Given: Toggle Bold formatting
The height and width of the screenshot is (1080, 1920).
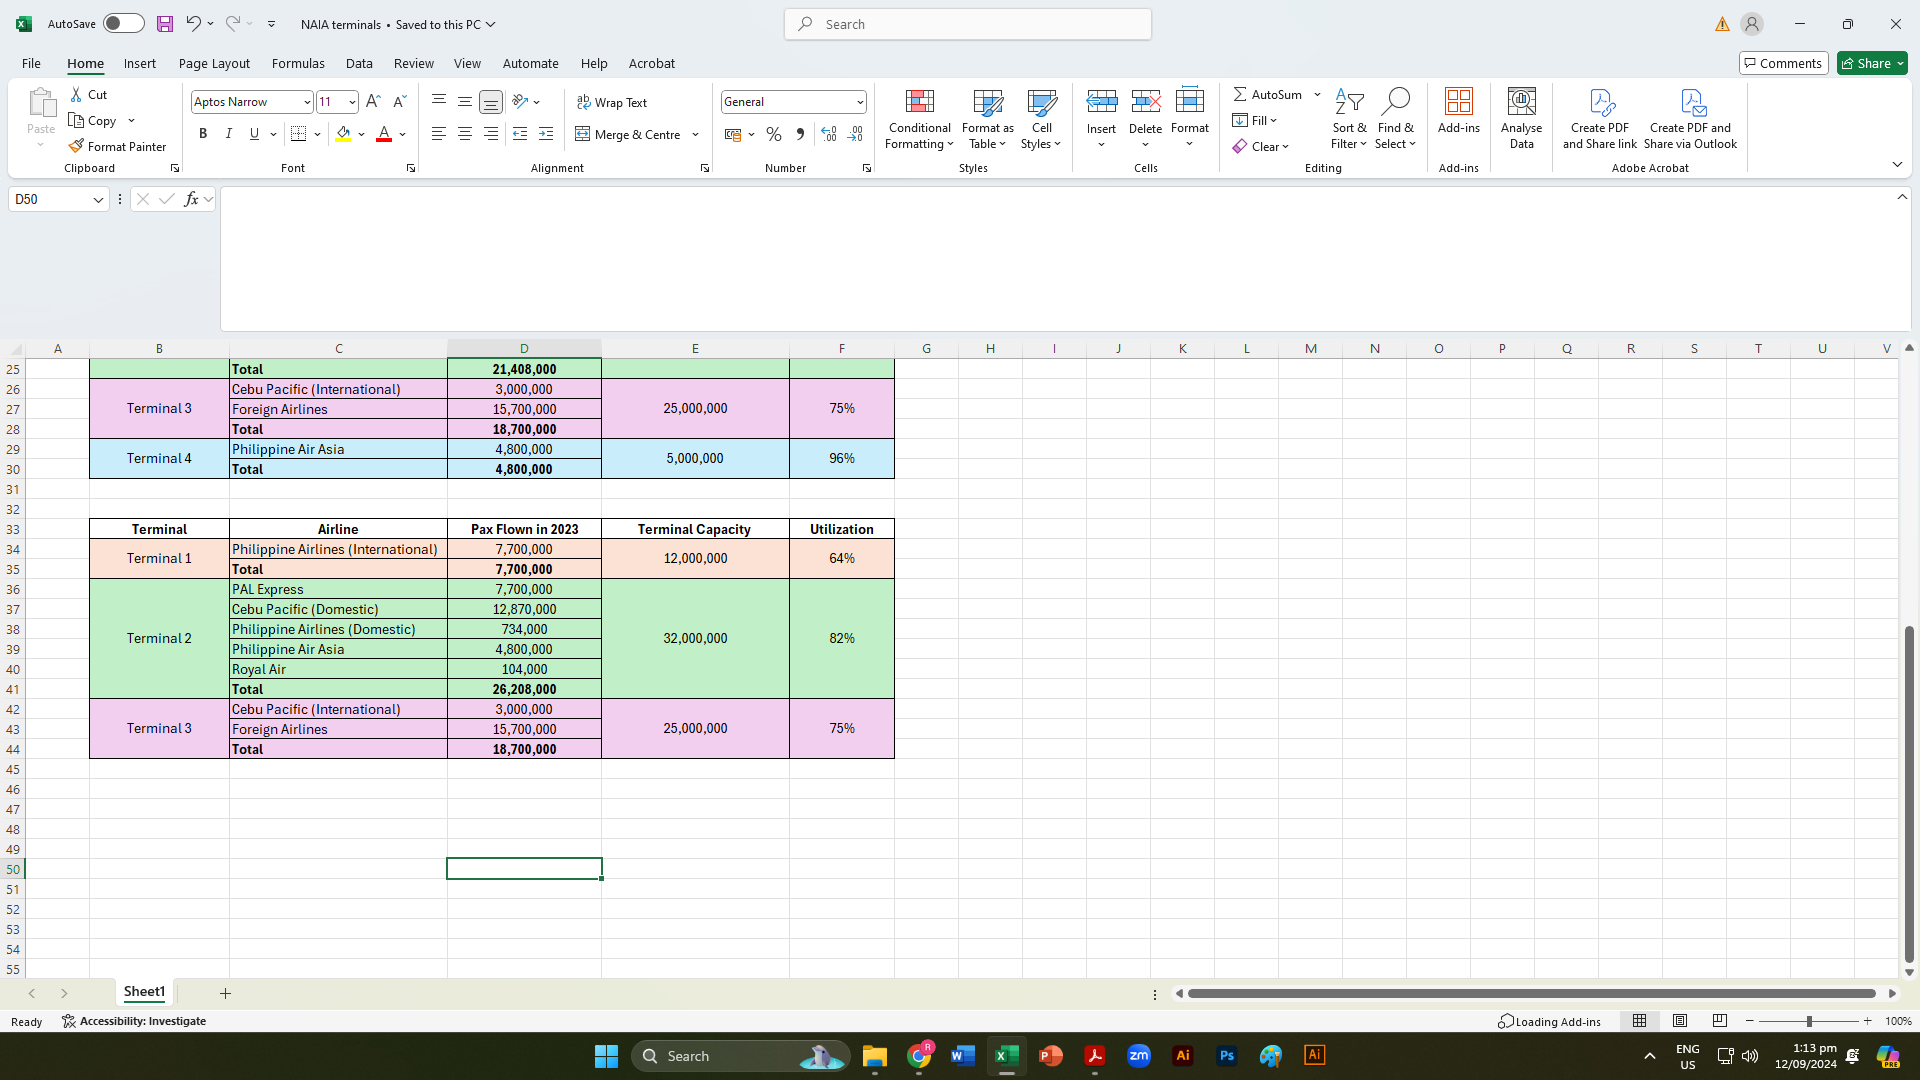Looking at the screenshot, I should pos(203,134).
